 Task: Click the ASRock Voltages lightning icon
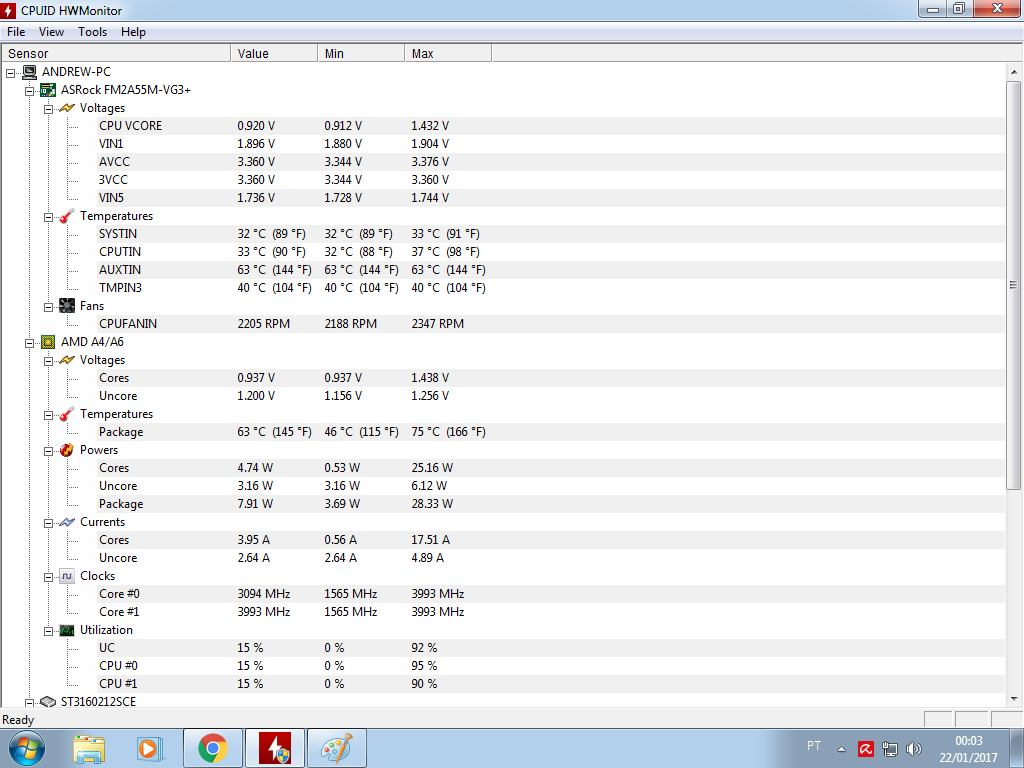point(67,108)
